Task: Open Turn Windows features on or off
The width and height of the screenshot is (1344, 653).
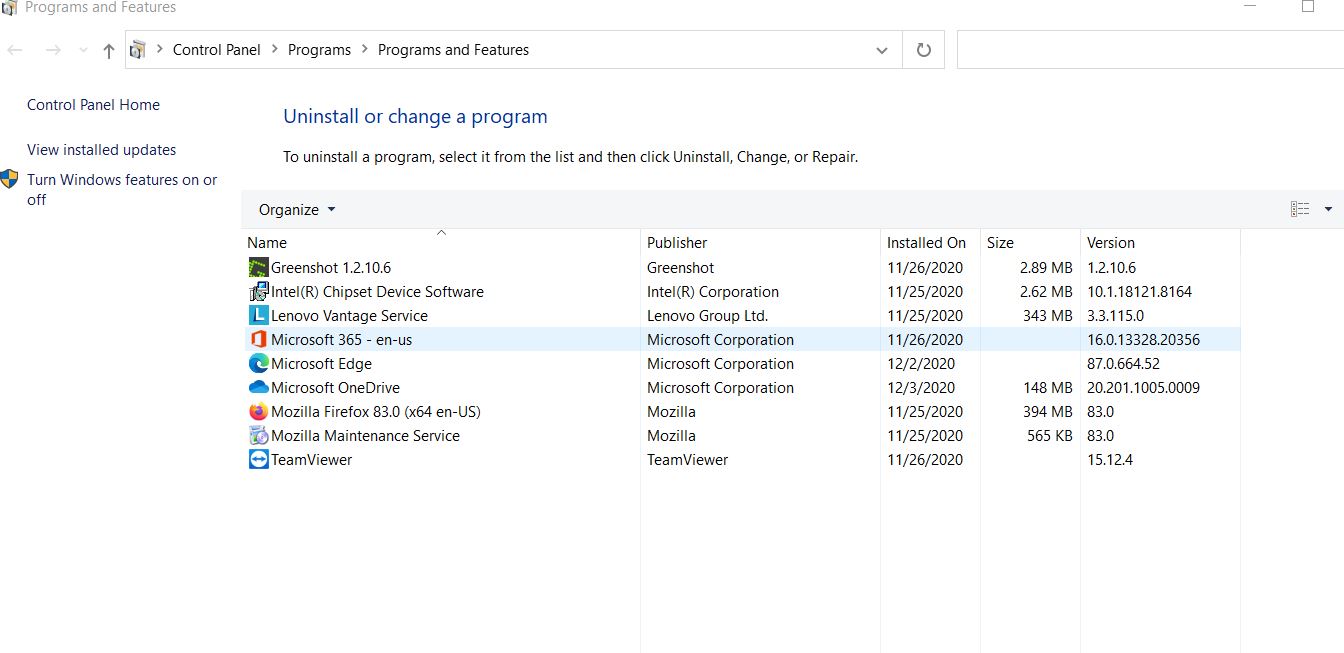Action: point(122,190)
